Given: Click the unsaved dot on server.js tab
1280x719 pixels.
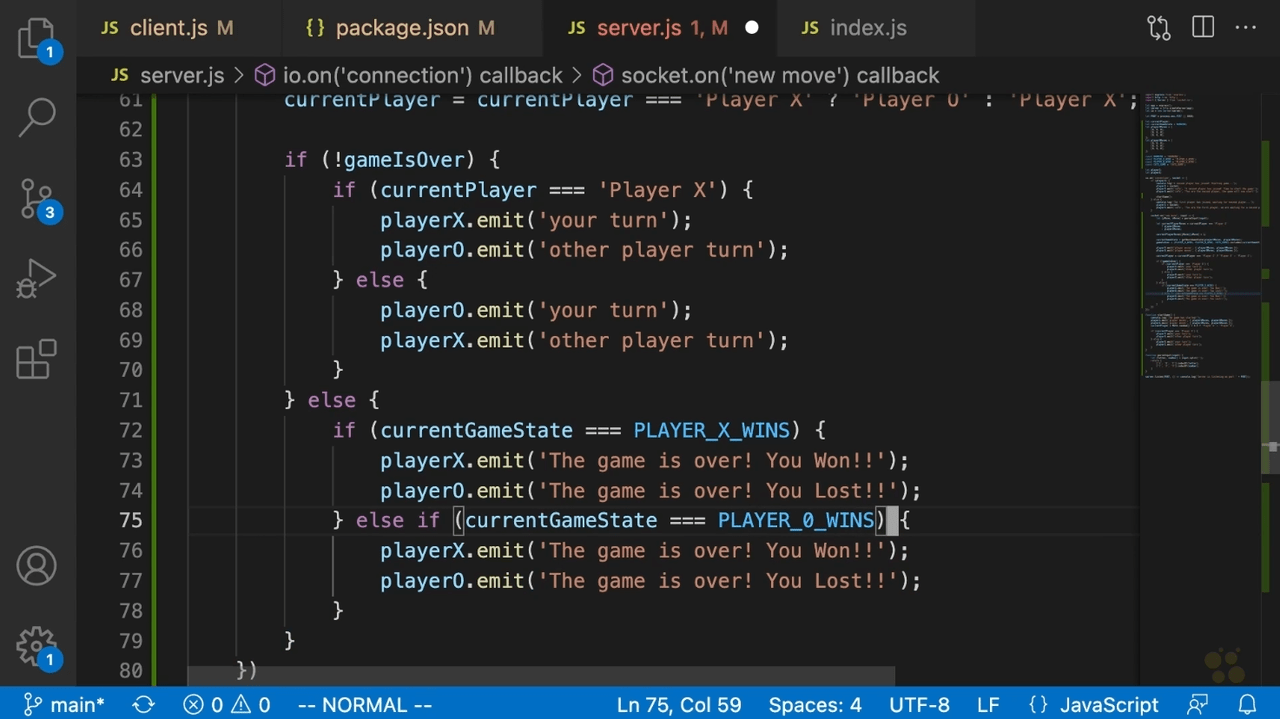Looking at the screenshot, I should tap(752, 28).
